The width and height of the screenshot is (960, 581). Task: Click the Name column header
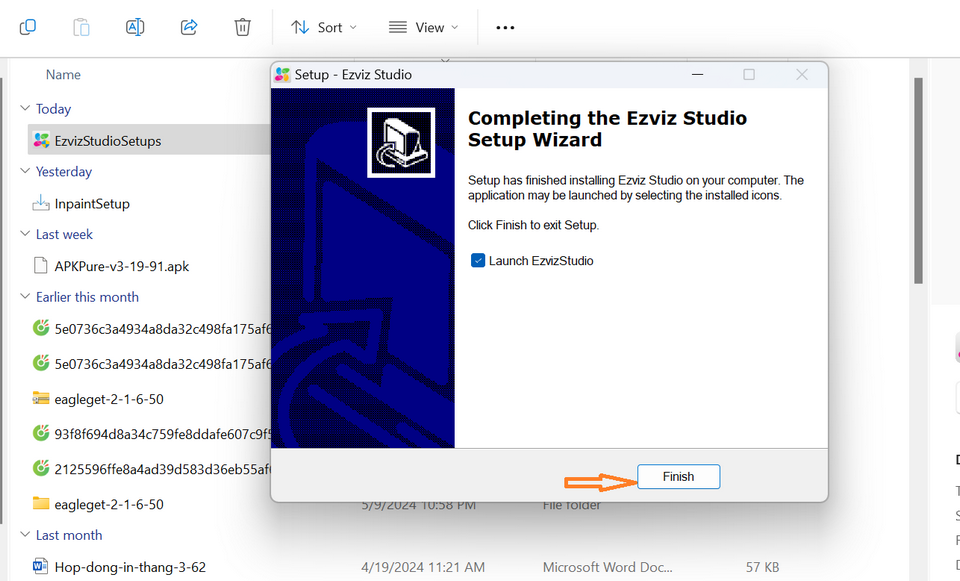click(63, 75)
